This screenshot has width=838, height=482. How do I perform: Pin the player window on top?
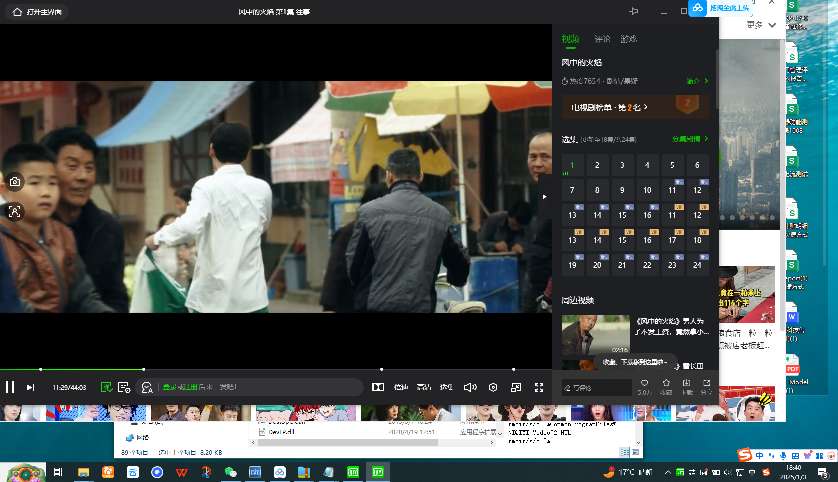click(x=634, y=11)
